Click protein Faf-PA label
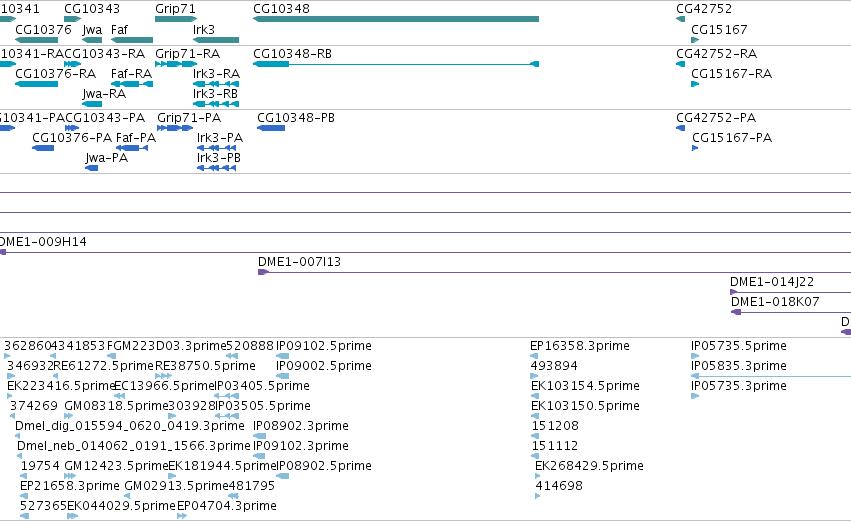The image size is (851, 521). [136, 138]
